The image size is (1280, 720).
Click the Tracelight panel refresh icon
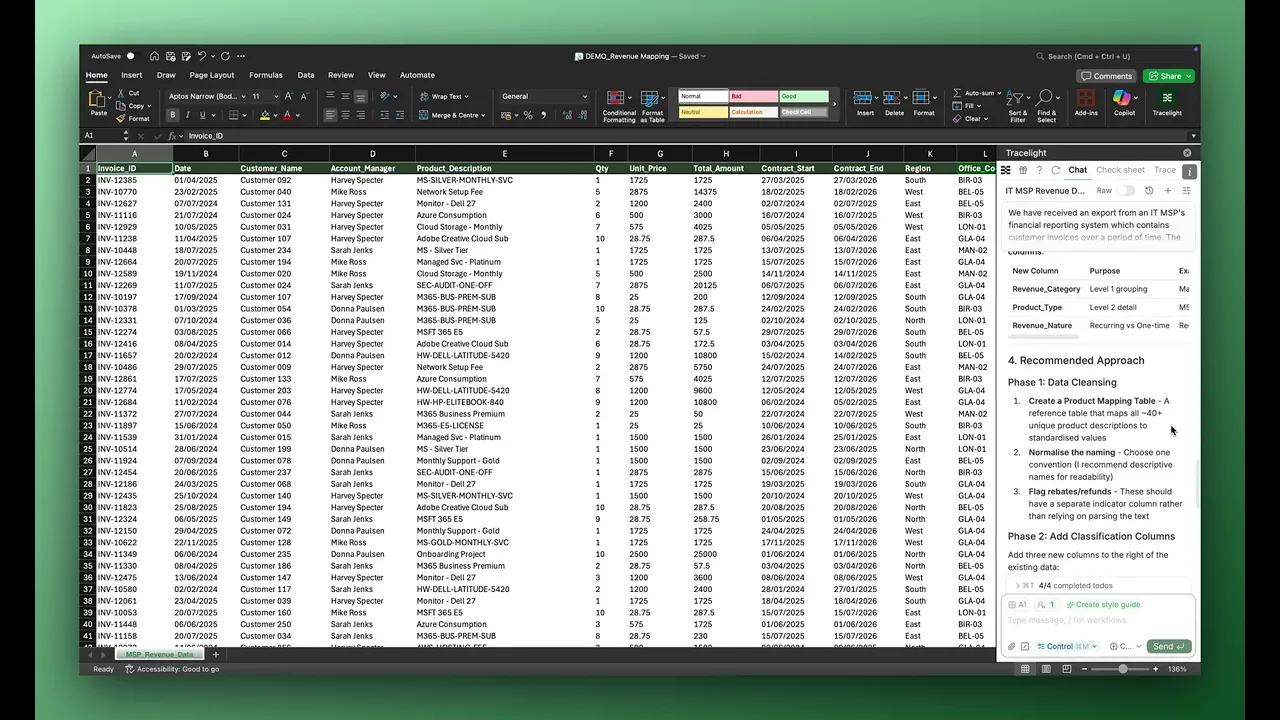click(1055, 170)
